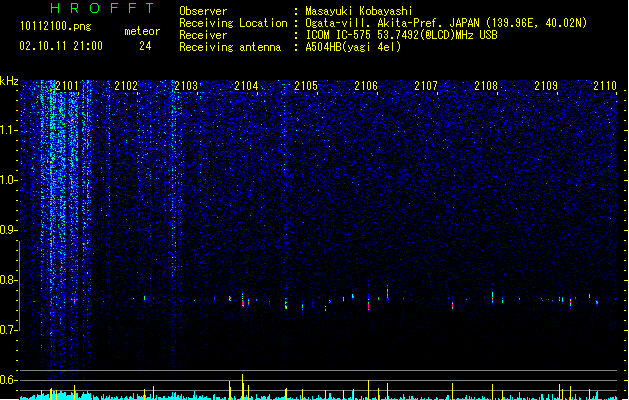Viewport: 629px width, 400px height.
Task: Click the tallest yellow spike in the bottom level graph
Action: [242, 387]
